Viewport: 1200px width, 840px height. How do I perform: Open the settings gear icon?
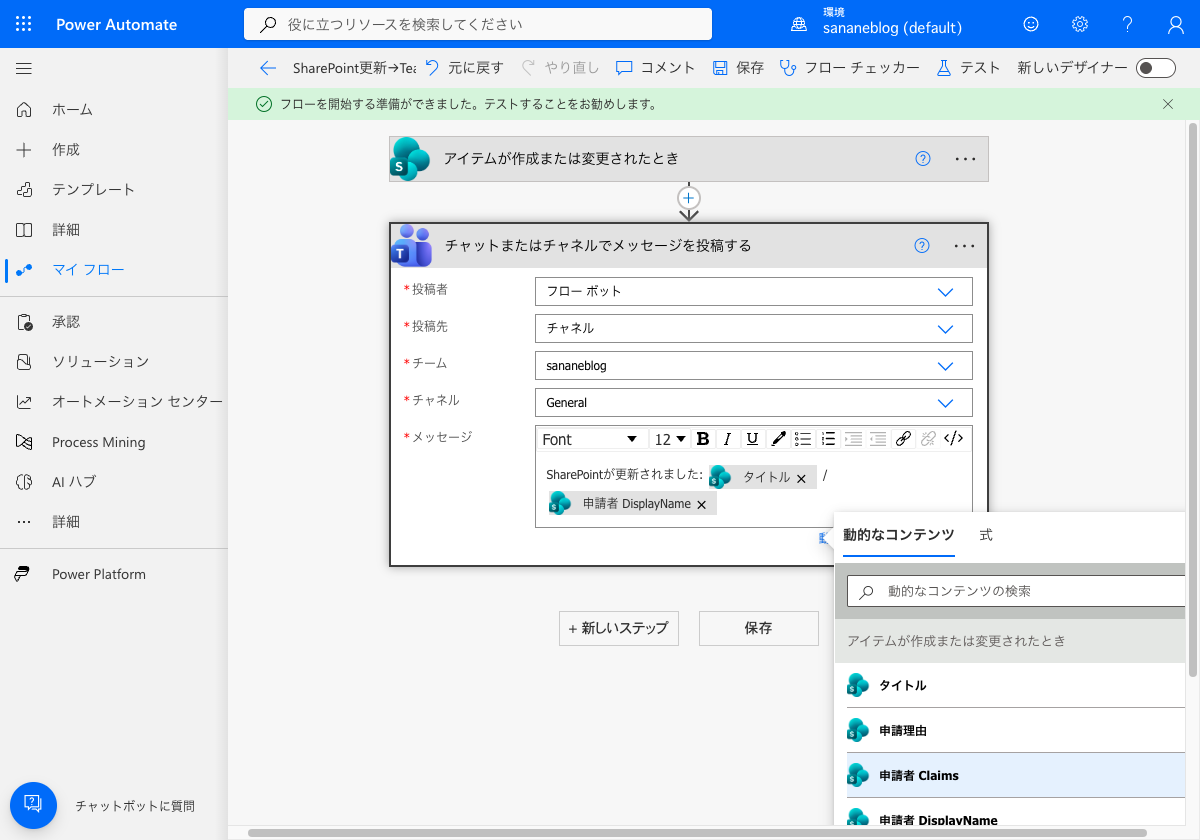click(x=1080, y=24)
